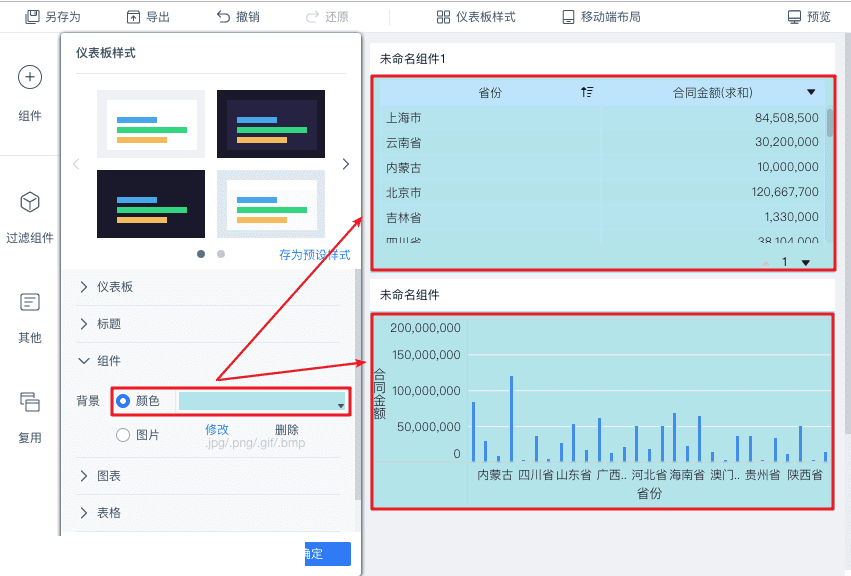851x576 pixels.
Task: Click the 云南省 table row
Action: coord(602,142)
